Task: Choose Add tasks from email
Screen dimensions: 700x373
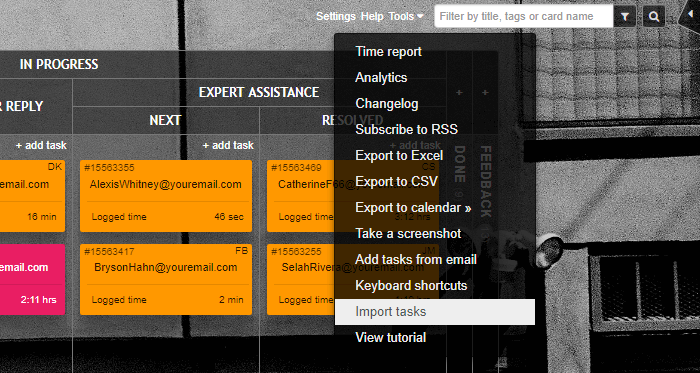Action: 434,259
